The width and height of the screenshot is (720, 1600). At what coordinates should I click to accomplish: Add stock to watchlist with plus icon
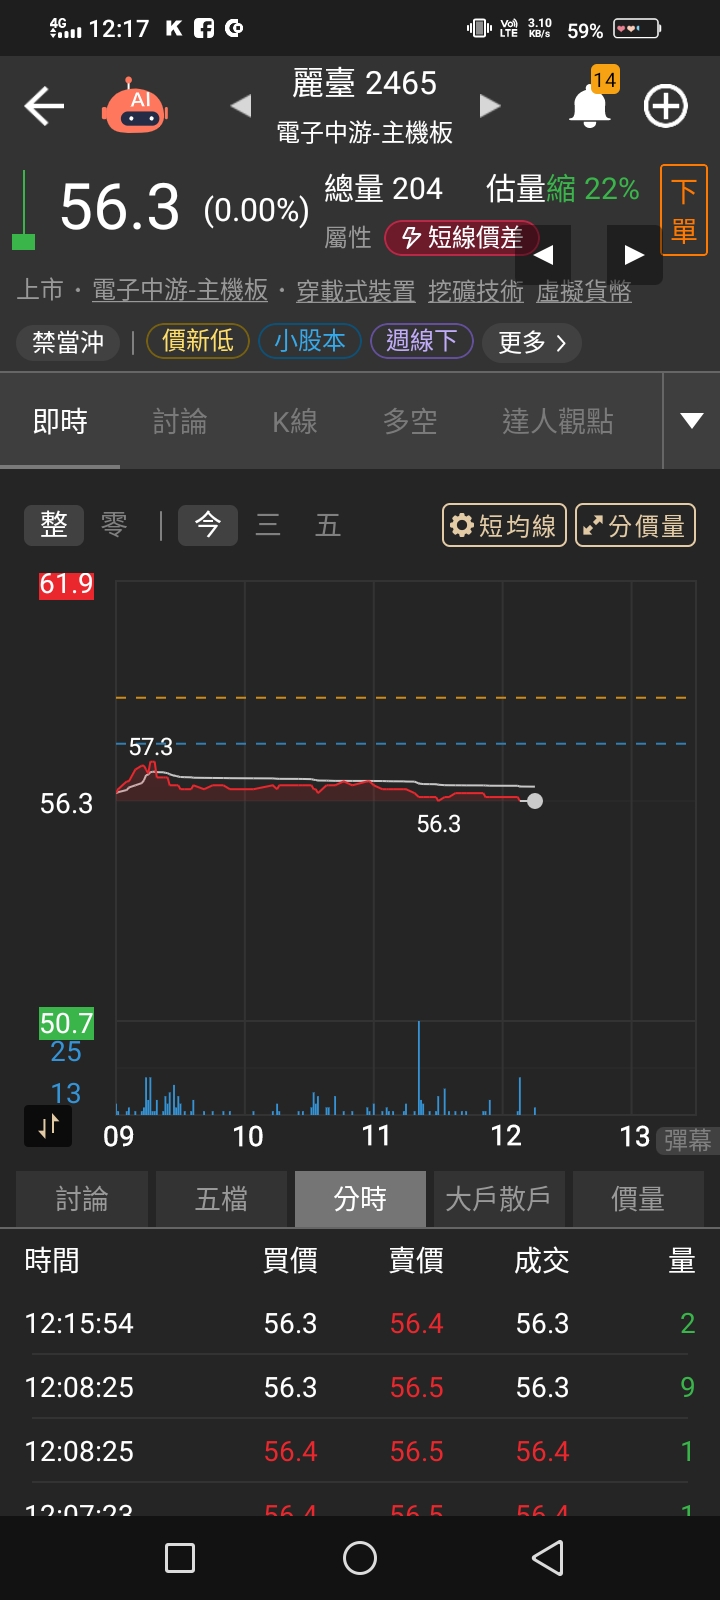click(666, 106)
